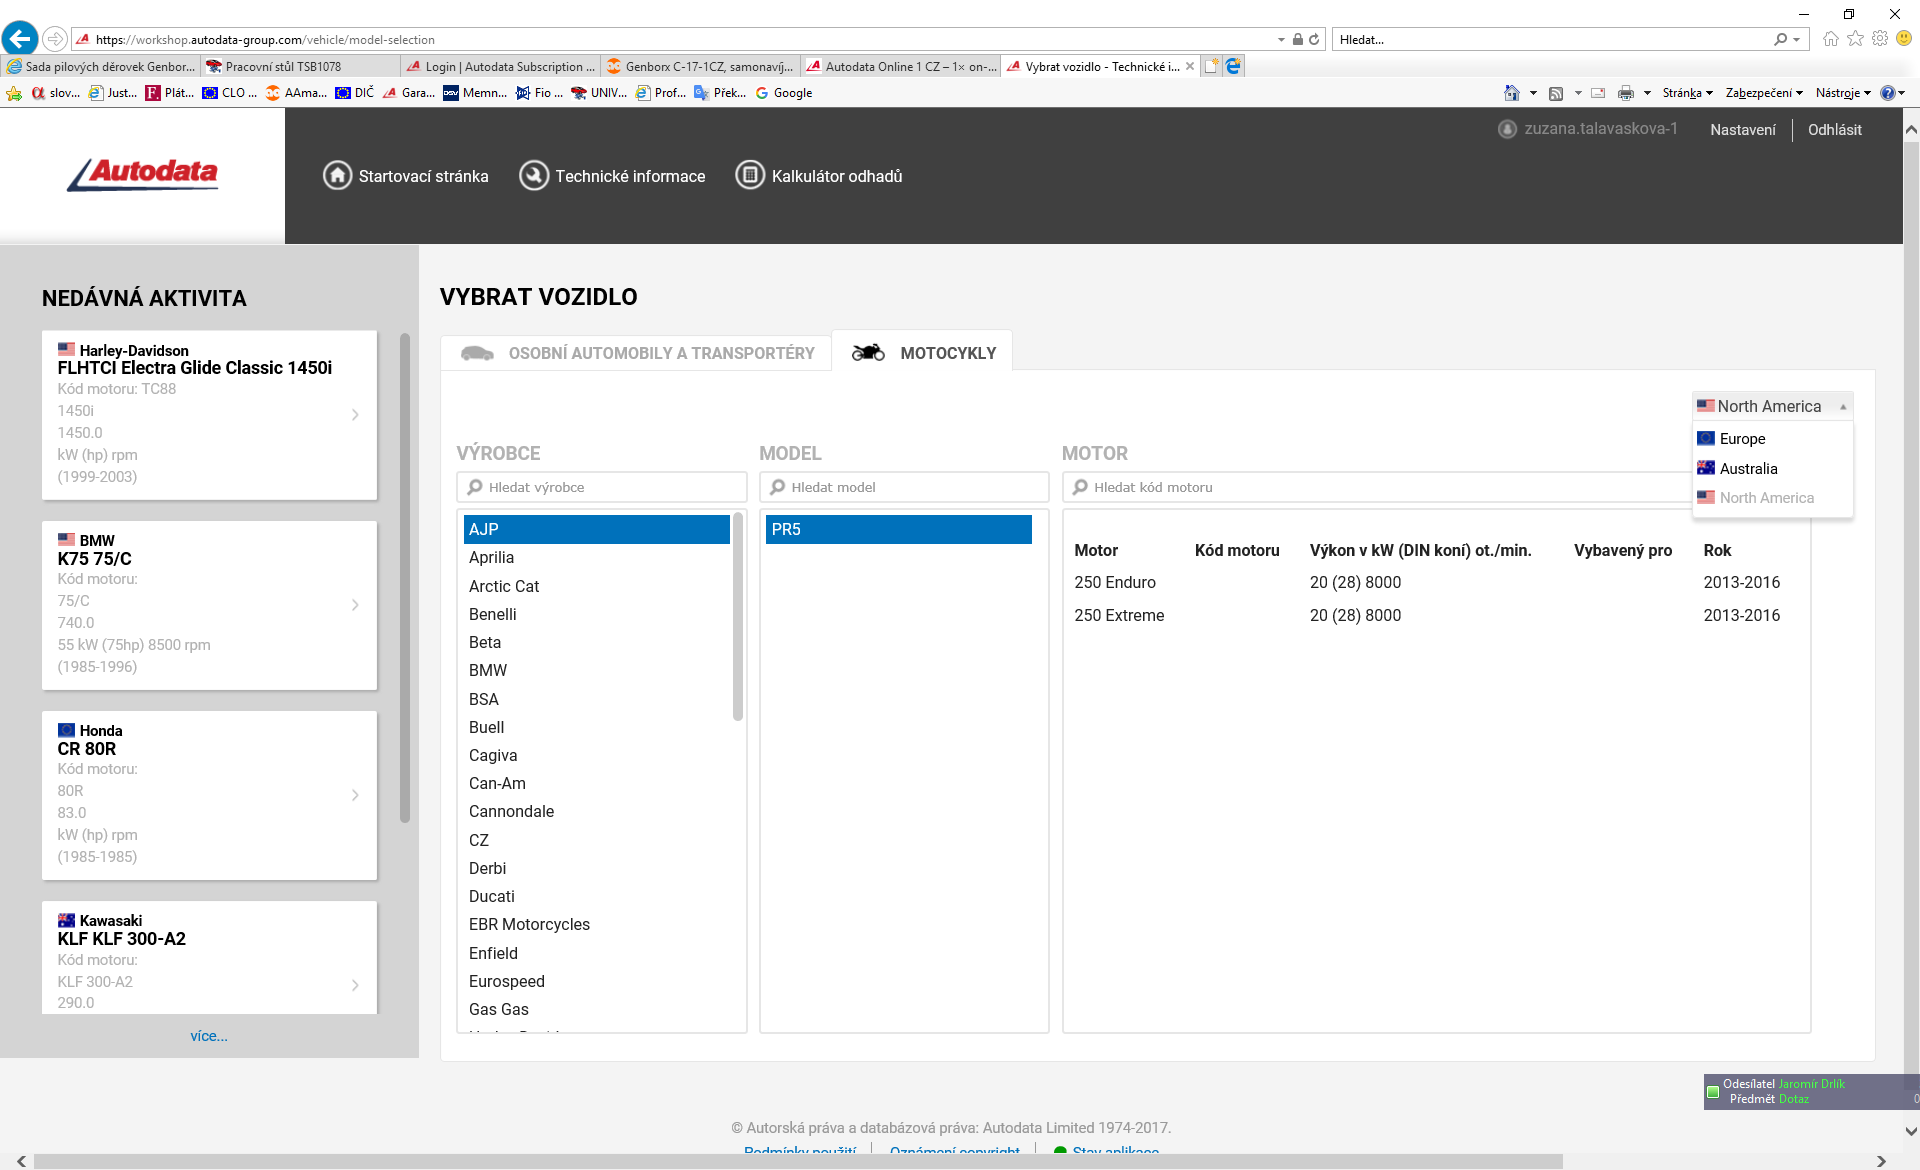Click the Startovací stránka home icon

pos(337,176)
